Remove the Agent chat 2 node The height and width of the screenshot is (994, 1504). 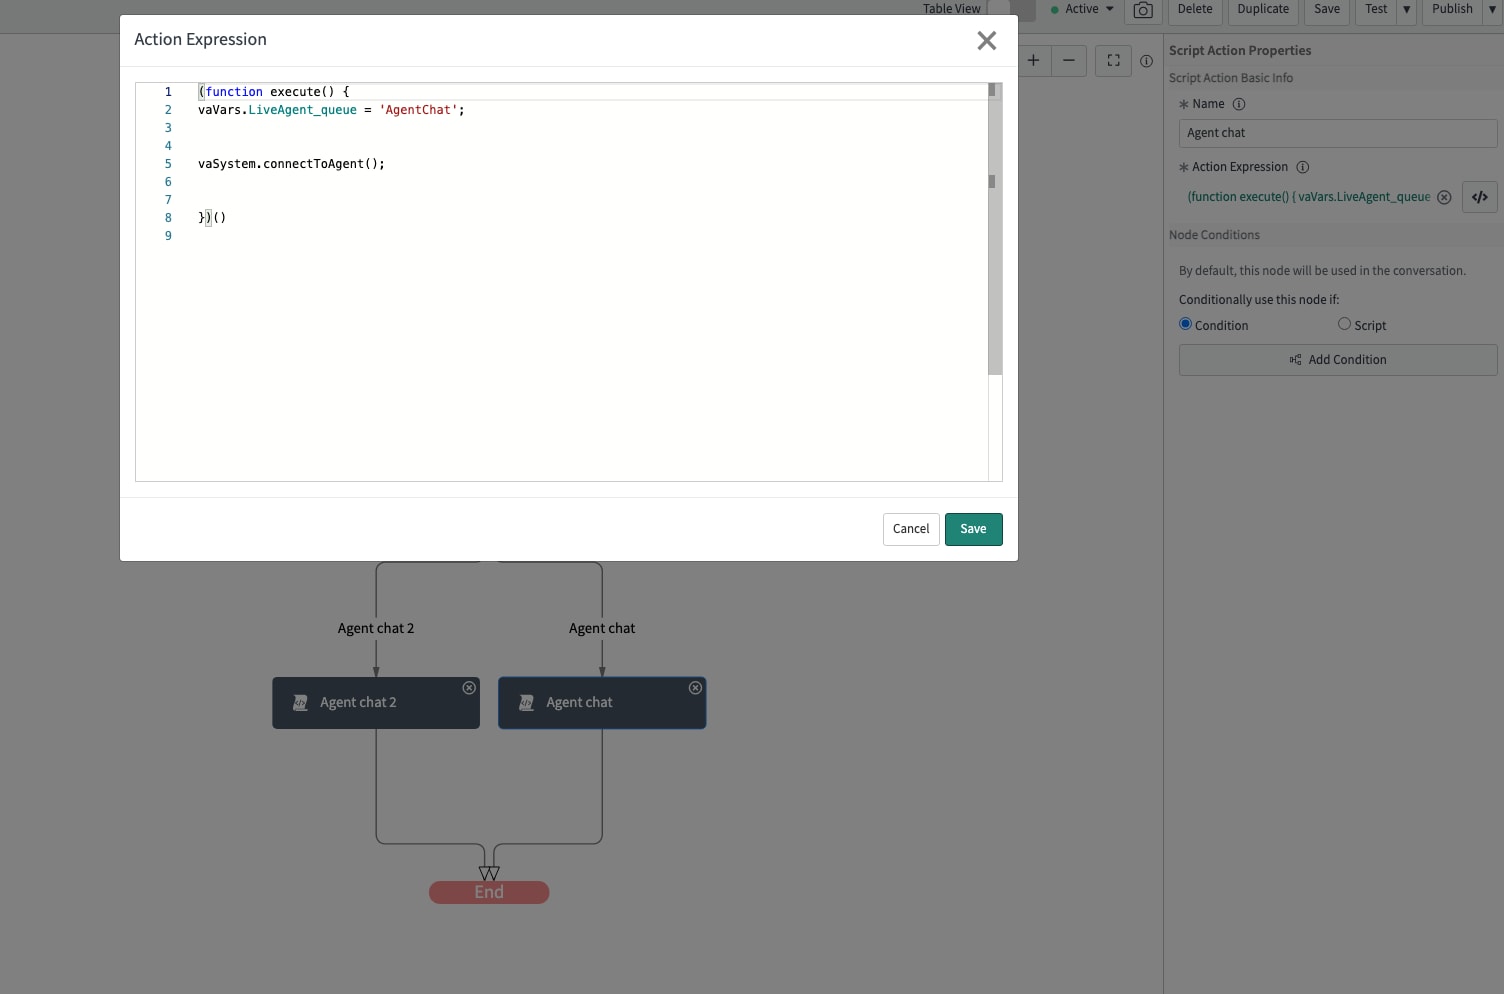pyautogui.click(x=469, y=688)
